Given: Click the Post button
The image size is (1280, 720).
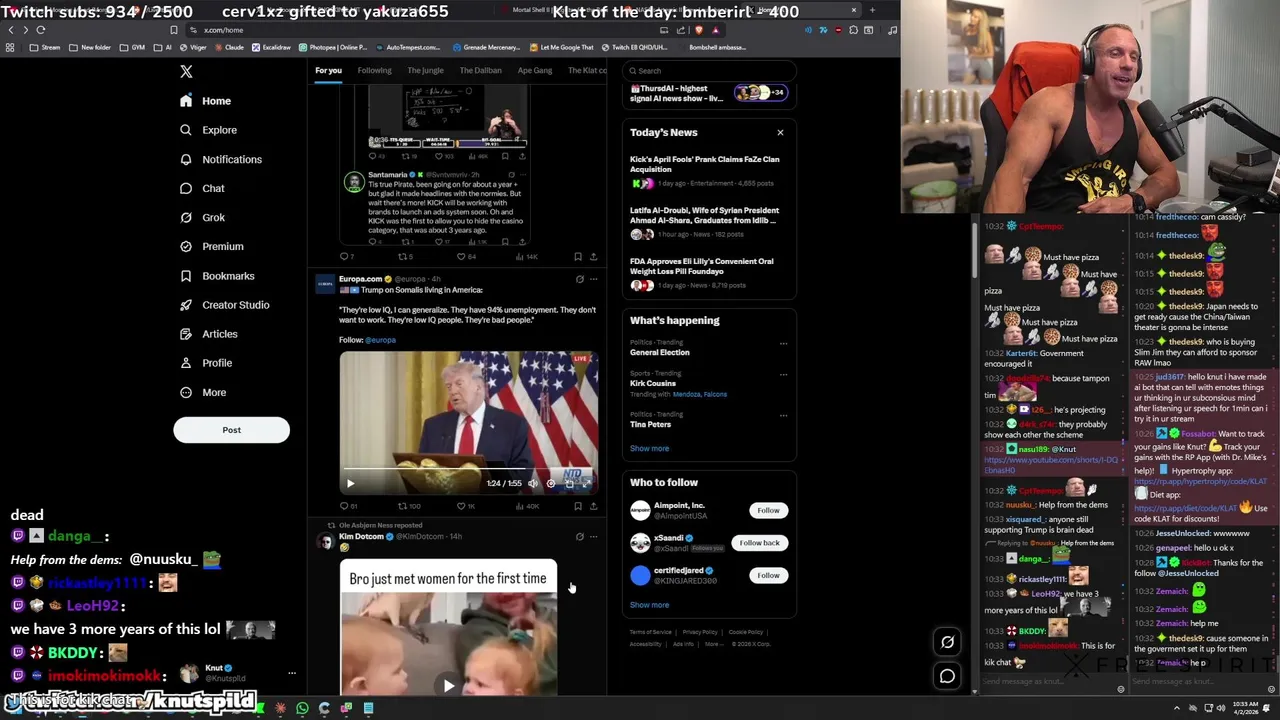Looking at the screenshot, I should 231,430.
